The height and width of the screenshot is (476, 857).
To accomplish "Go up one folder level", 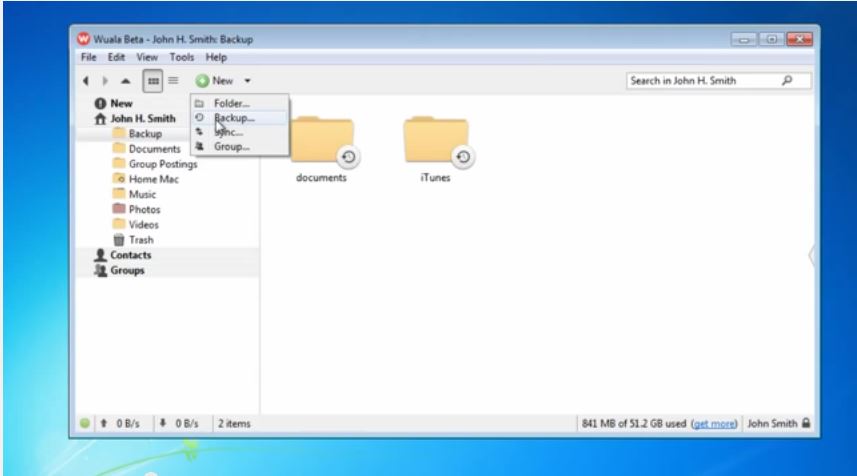I will pos(125,81).
